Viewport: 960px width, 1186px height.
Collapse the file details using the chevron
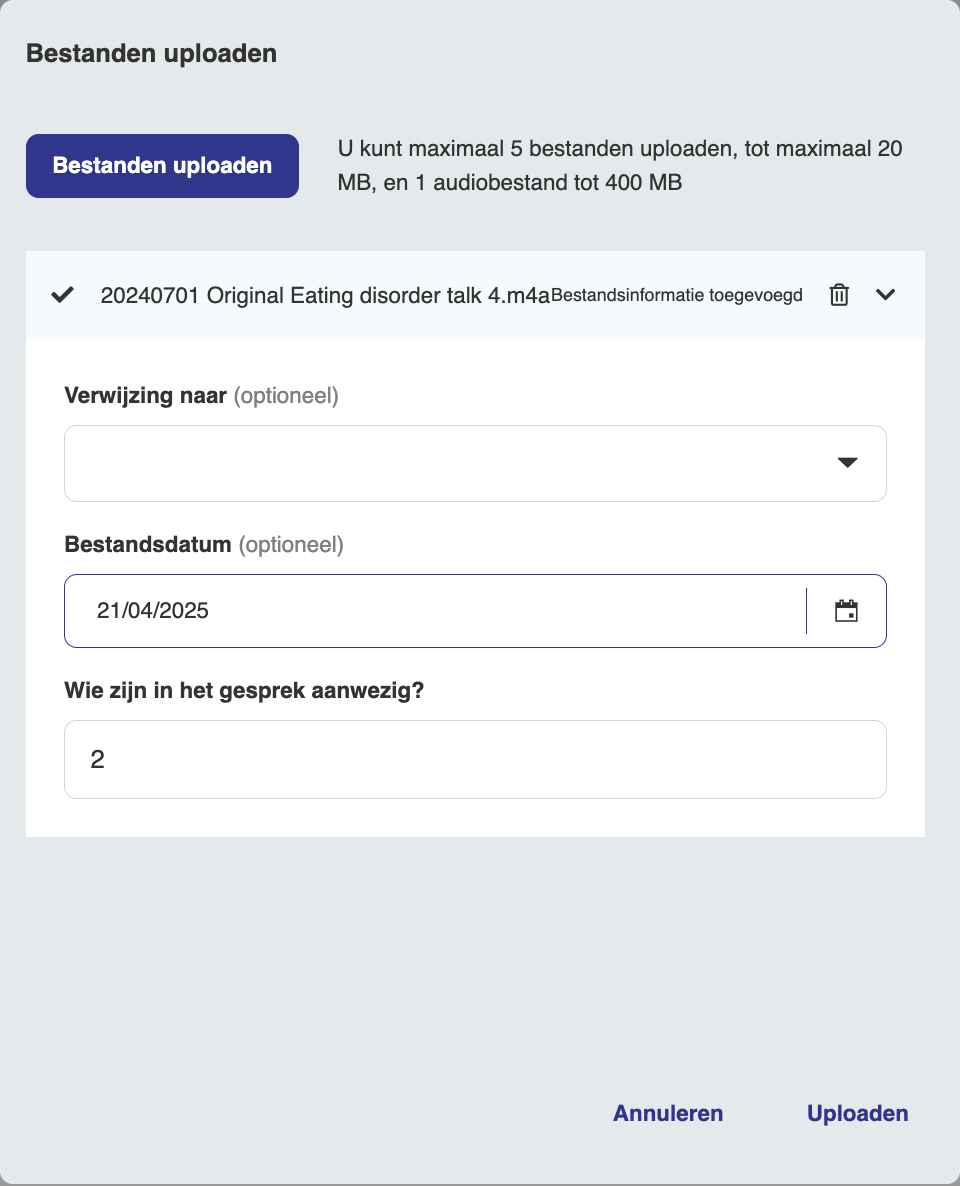[885, 295]
